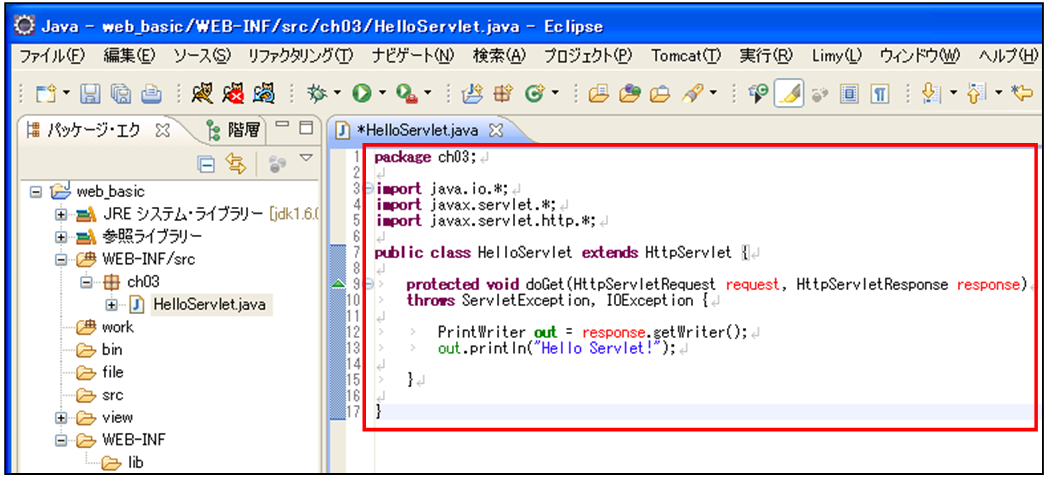
Task: Toggle show whitespace characters pilcrow button
Action: pos(879,94)
